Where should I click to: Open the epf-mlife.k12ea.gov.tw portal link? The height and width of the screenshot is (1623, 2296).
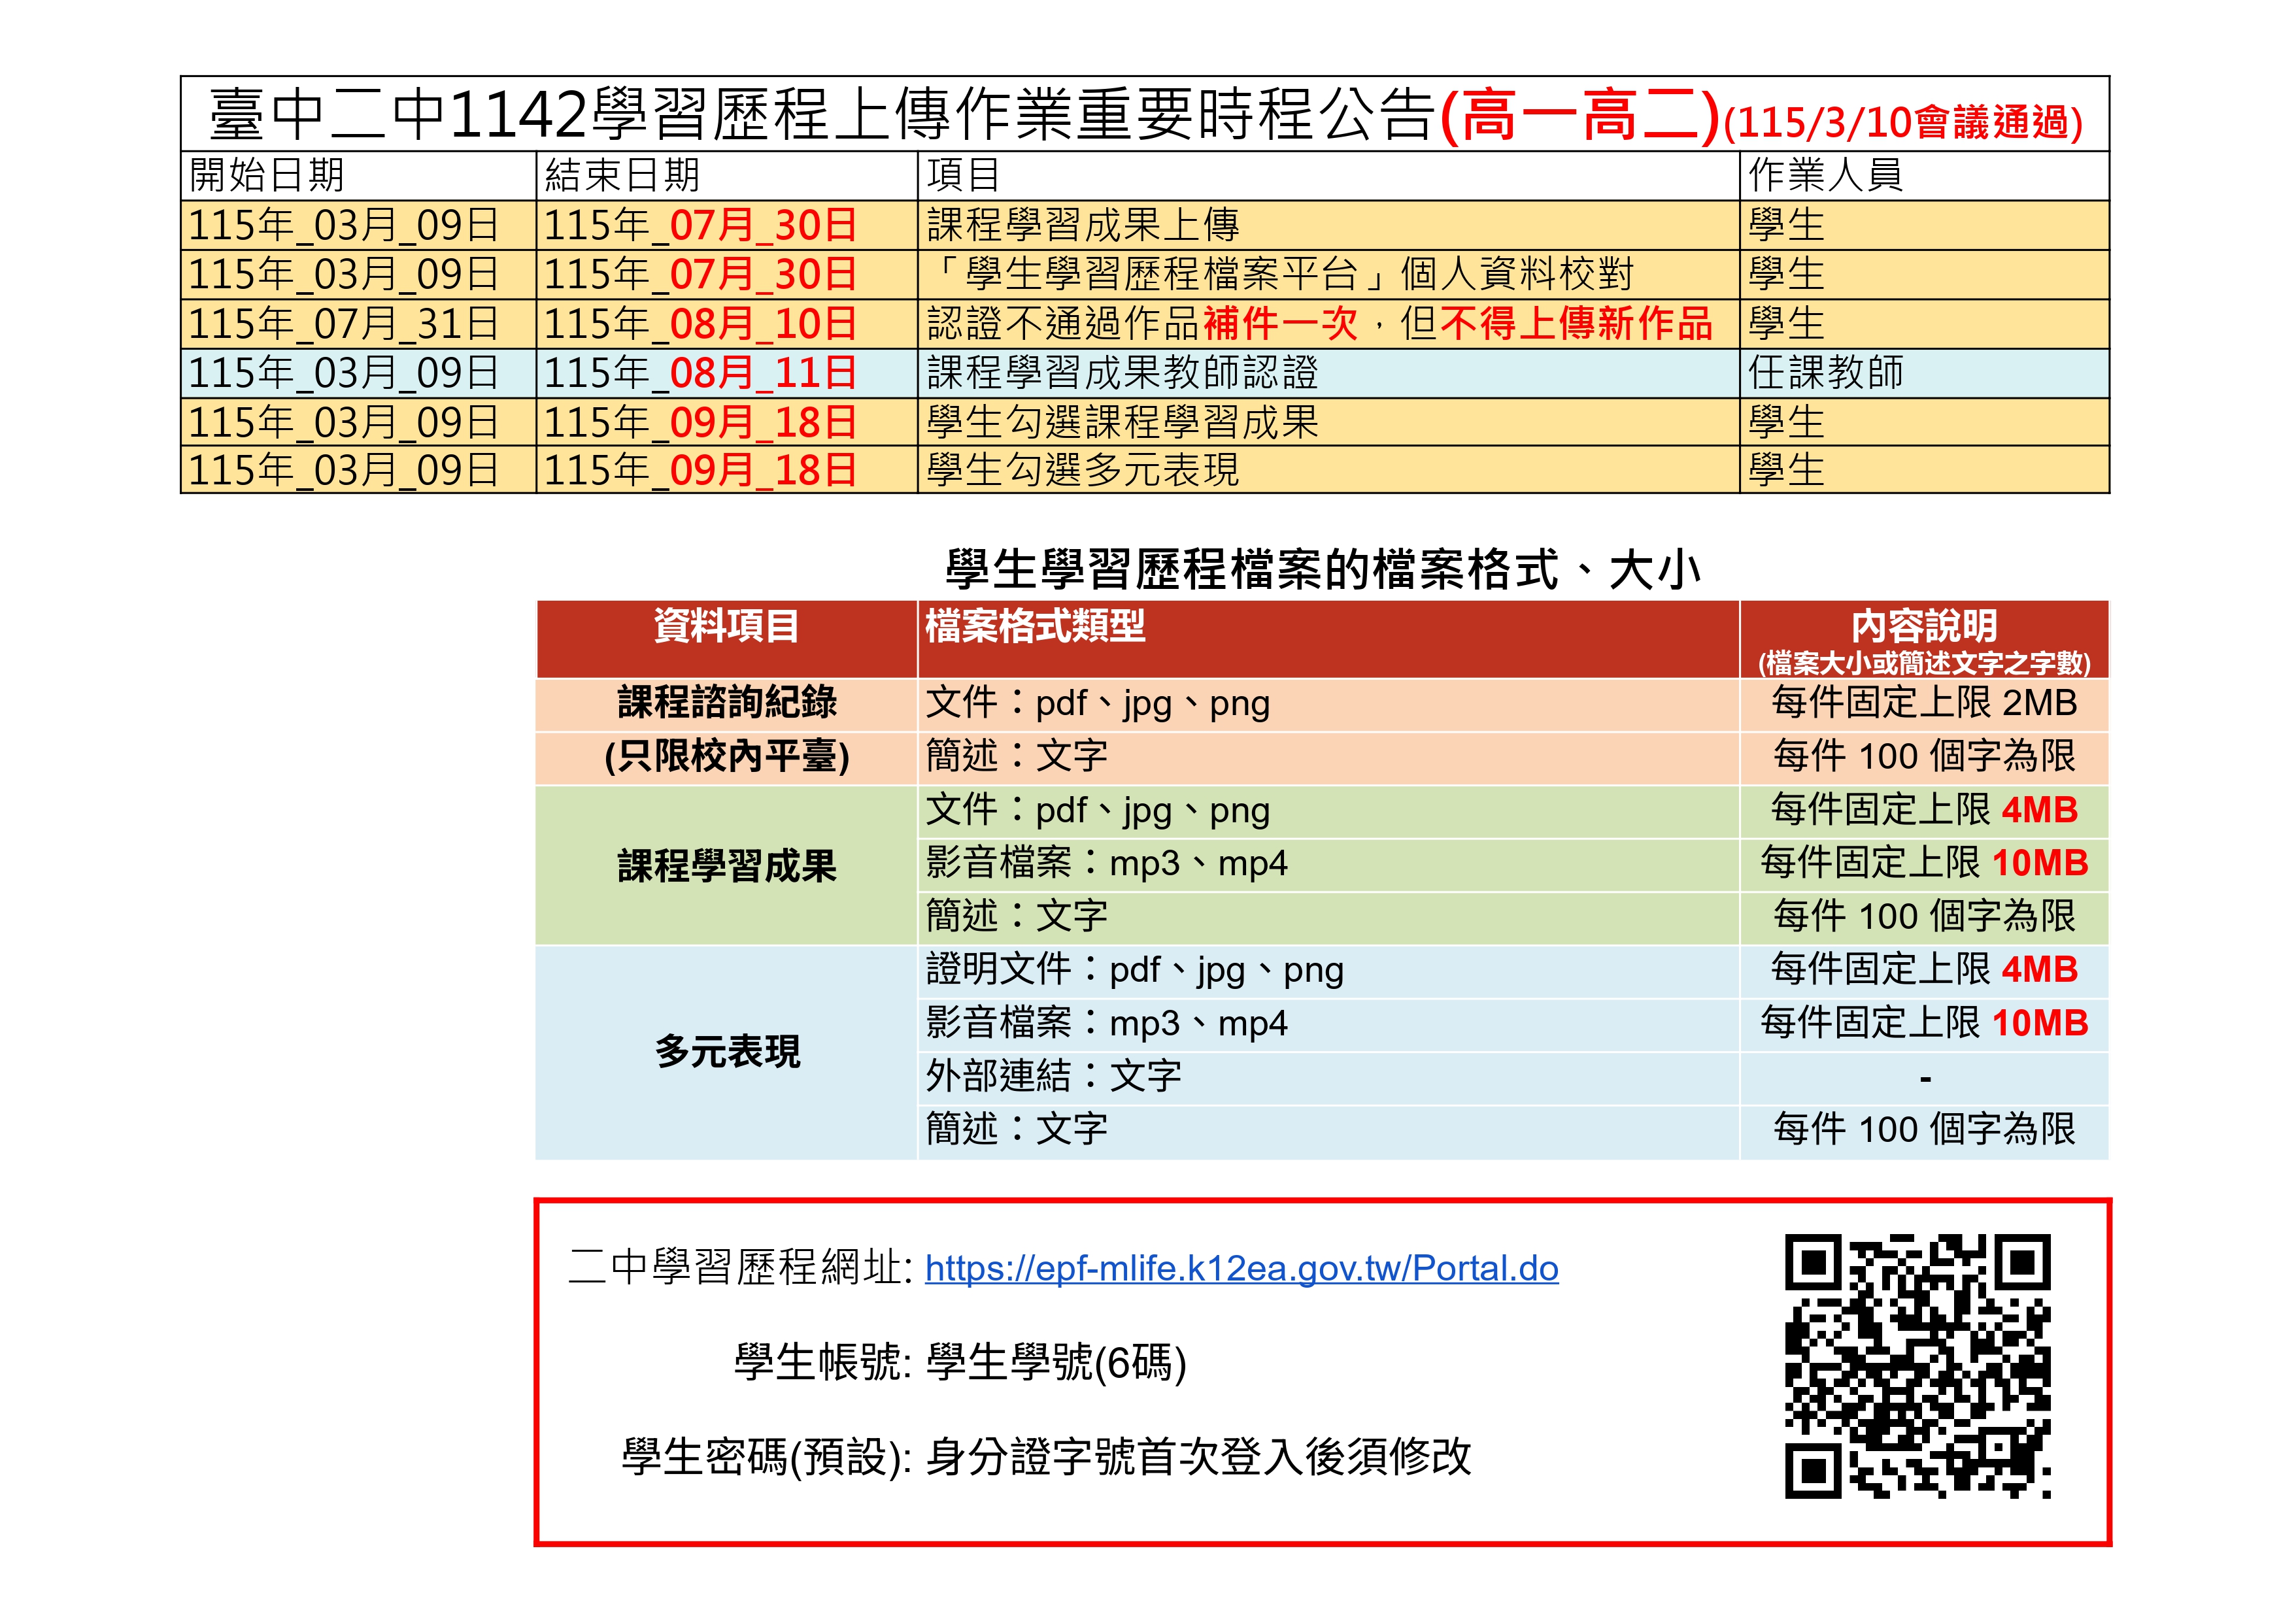pyautogui.click(x=1241, y=1268)
